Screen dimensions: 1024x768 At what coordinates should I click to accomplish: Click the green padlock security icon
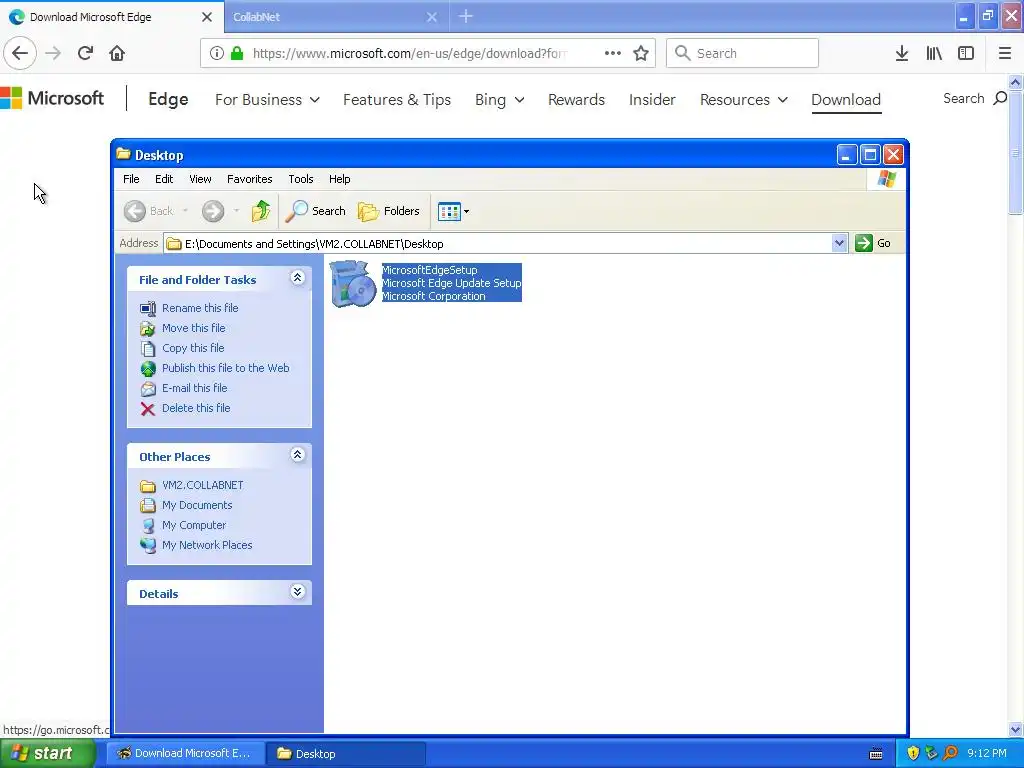pyautogui.click(x=237, y=53)
